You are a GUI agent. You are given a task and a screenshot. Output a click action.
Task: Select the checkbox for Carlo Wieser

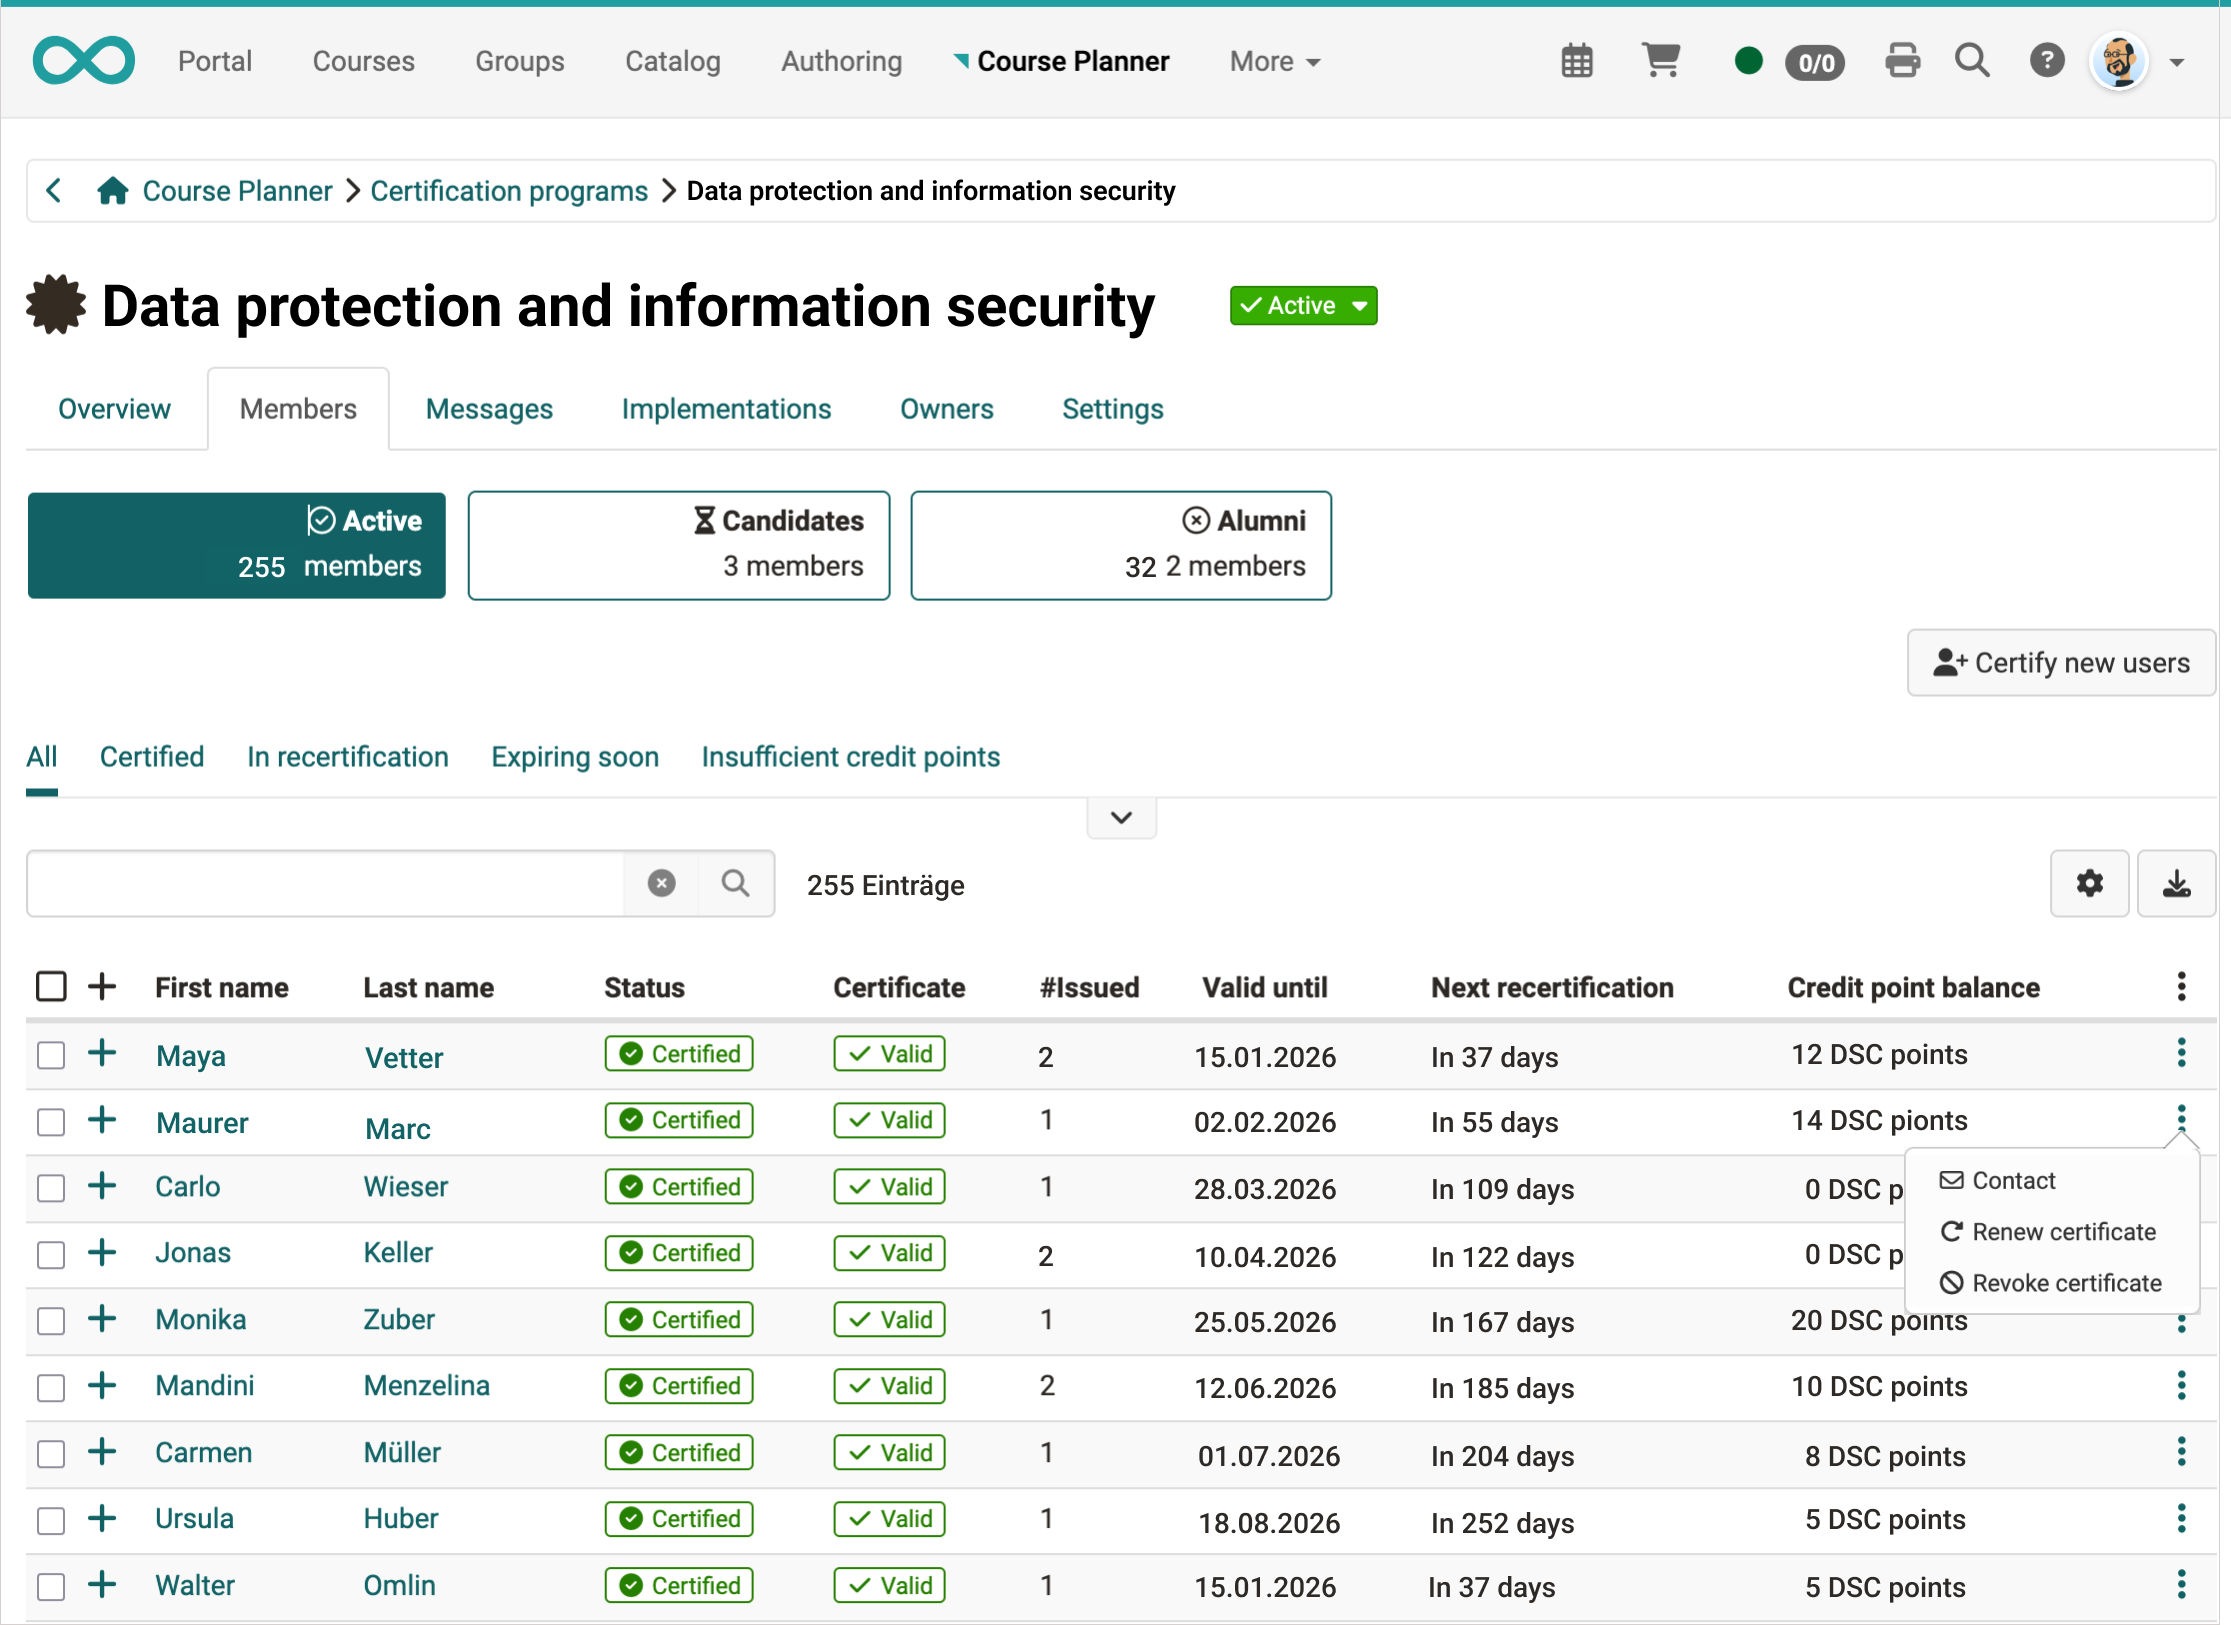pos(51,1188)
